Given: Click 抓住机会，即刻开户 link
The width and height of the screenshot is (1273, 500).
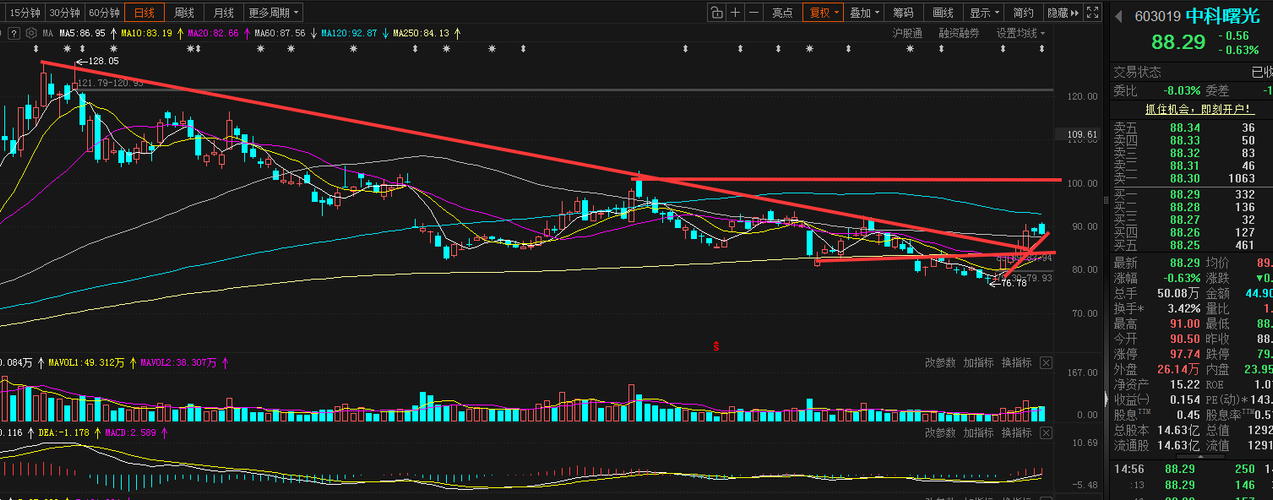Looking at the screenshot, I should click(x=1198, y=108).
